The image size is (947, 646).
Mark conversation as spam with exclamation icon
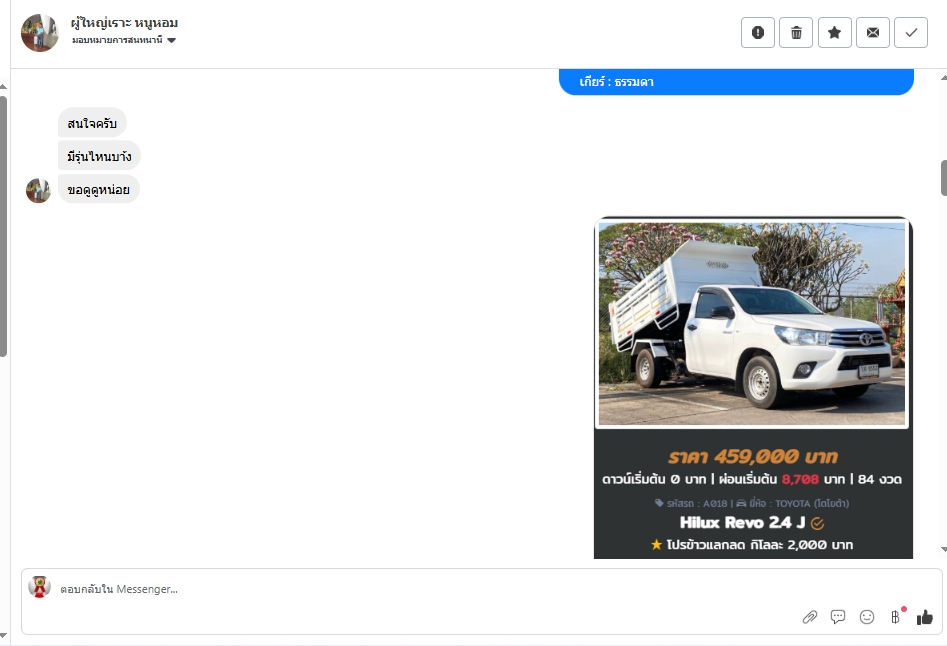pos(757,33)
